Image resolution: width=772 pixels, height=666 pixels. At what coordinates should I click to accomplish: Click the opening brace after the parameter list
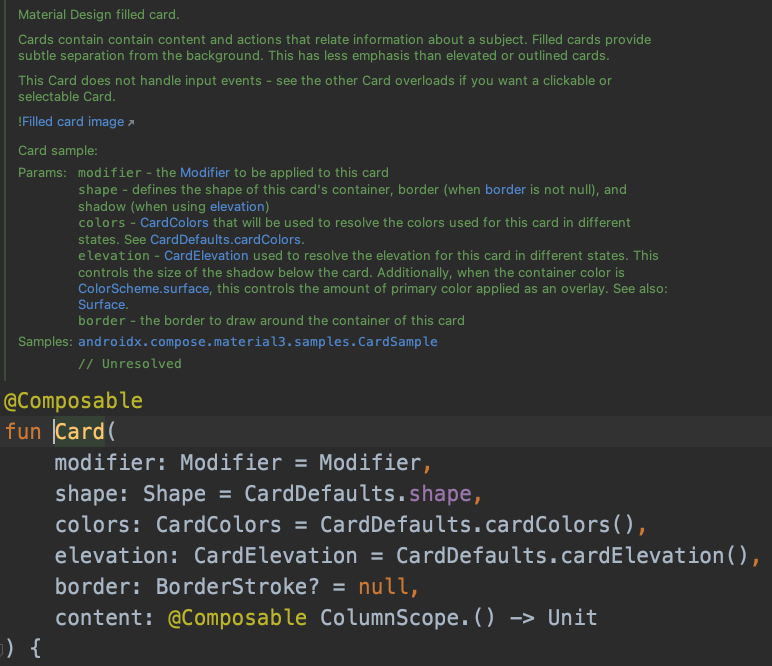coord(35,649)
